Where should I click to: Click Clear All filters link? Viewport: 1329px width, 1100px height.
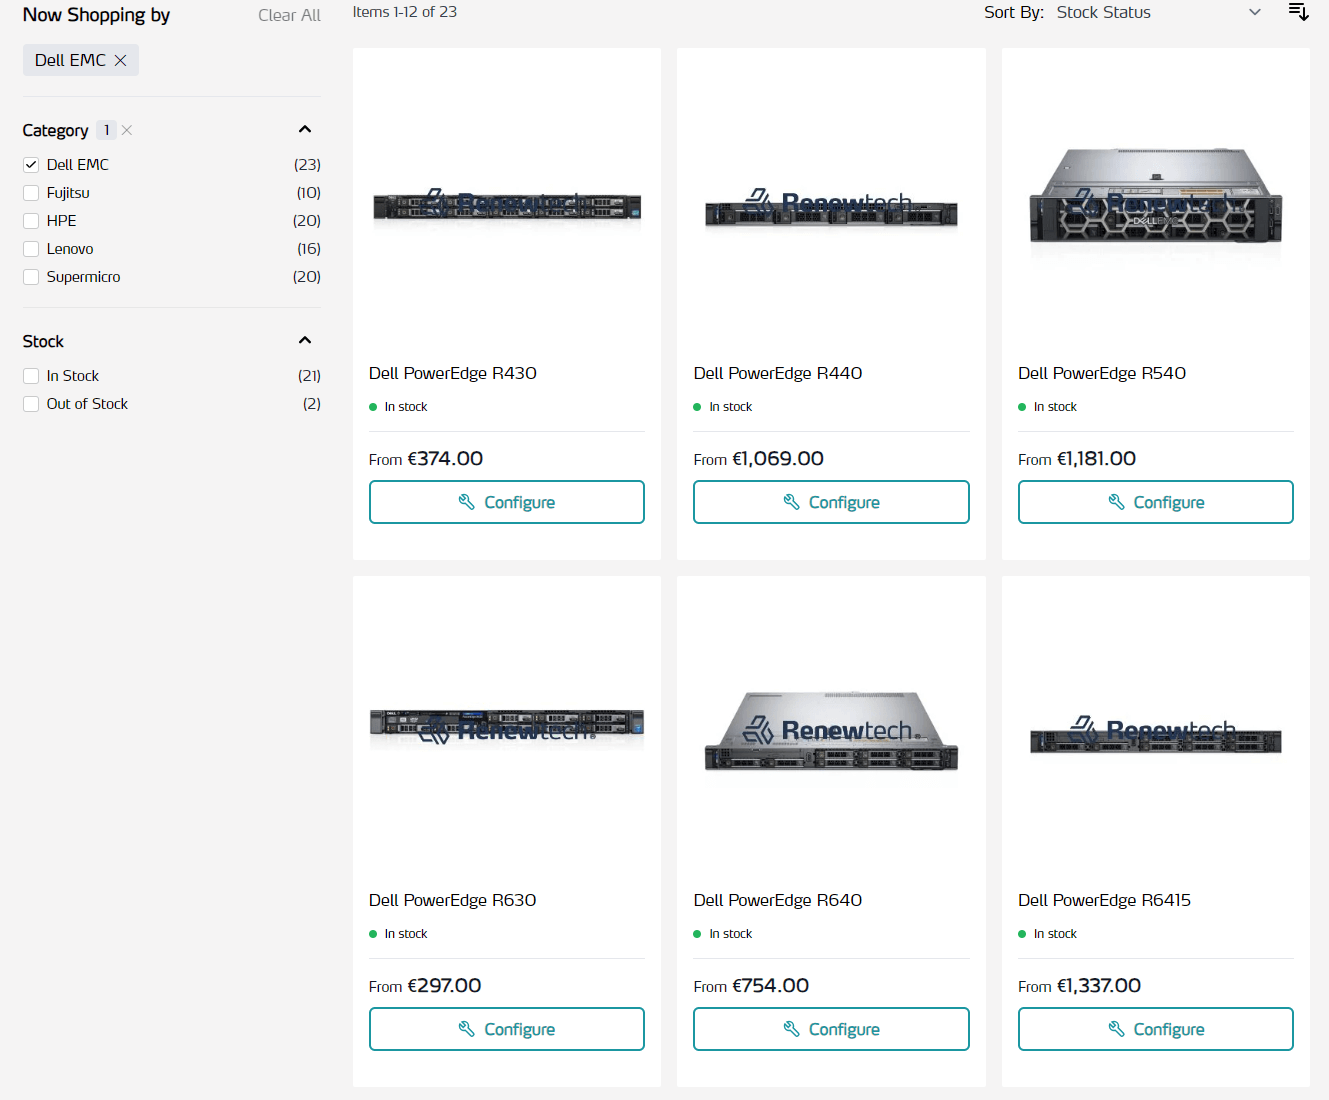coord(289,15)
